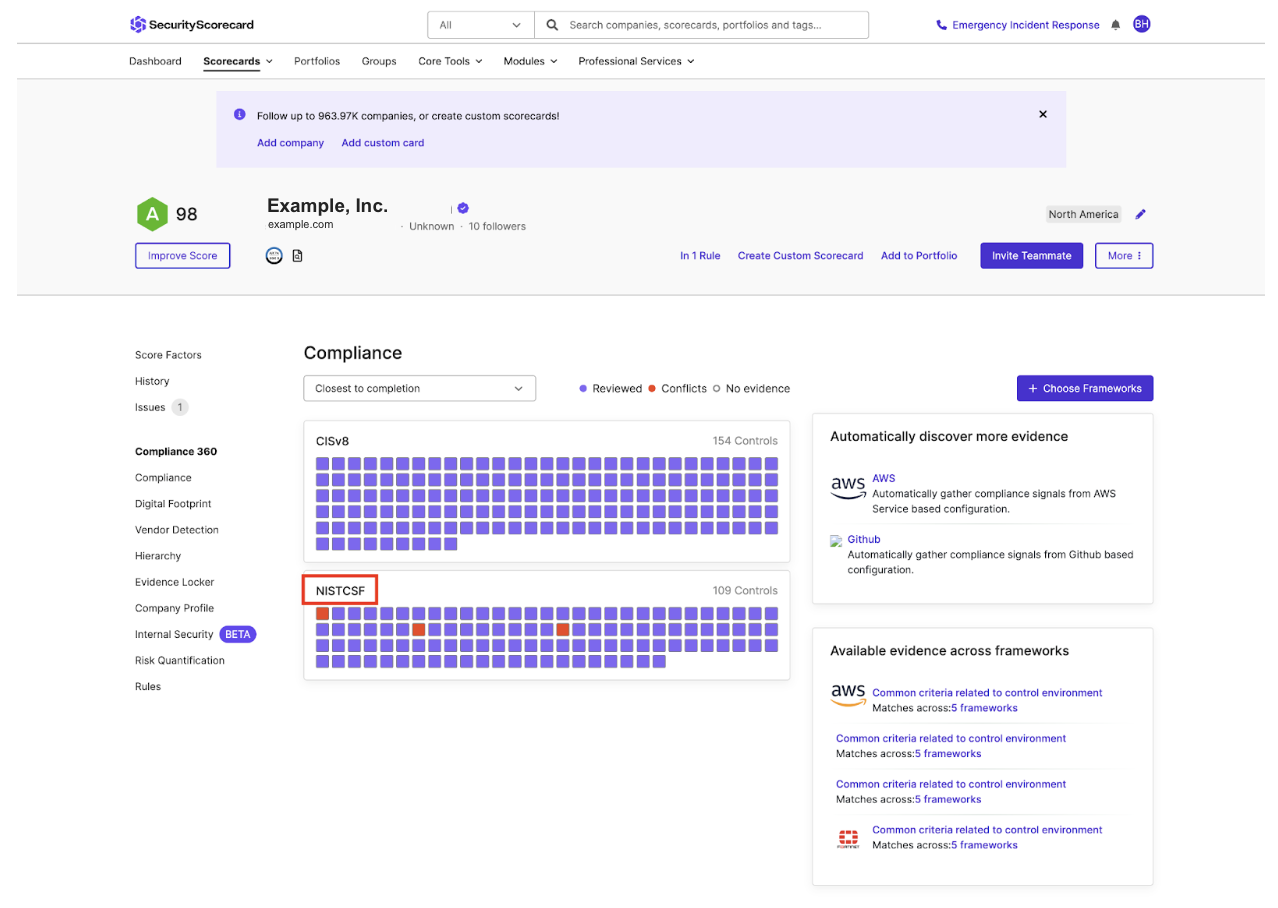Click the Conflicts legend red dot
The image size is (1278, 908).
pyautogui.click(x=652, y=388)
